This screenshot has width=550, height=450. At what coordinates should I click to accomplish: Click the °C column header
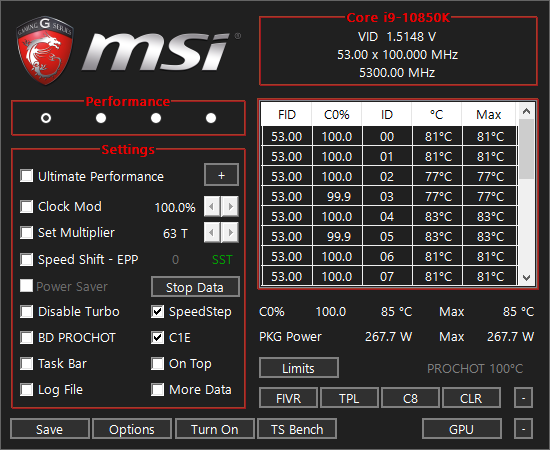click(x=437, y=114)
